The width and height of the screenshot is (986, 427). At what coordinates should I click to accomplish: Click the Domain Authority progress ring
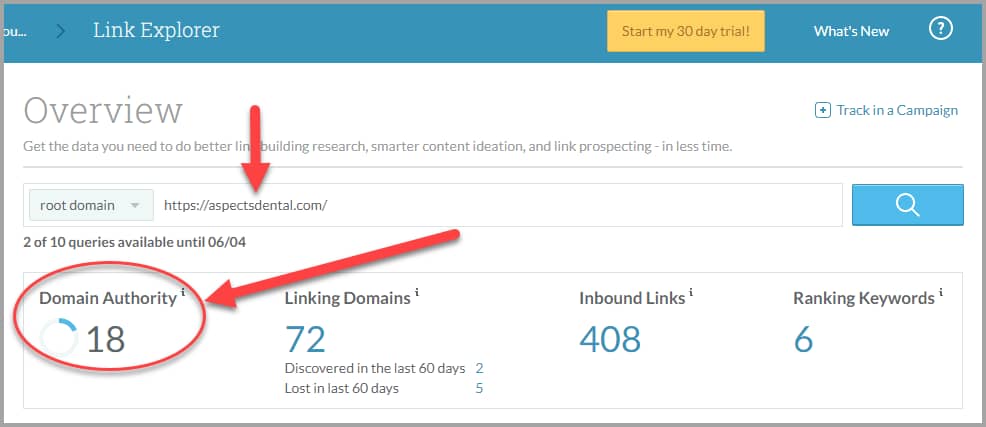pos(58,338)
